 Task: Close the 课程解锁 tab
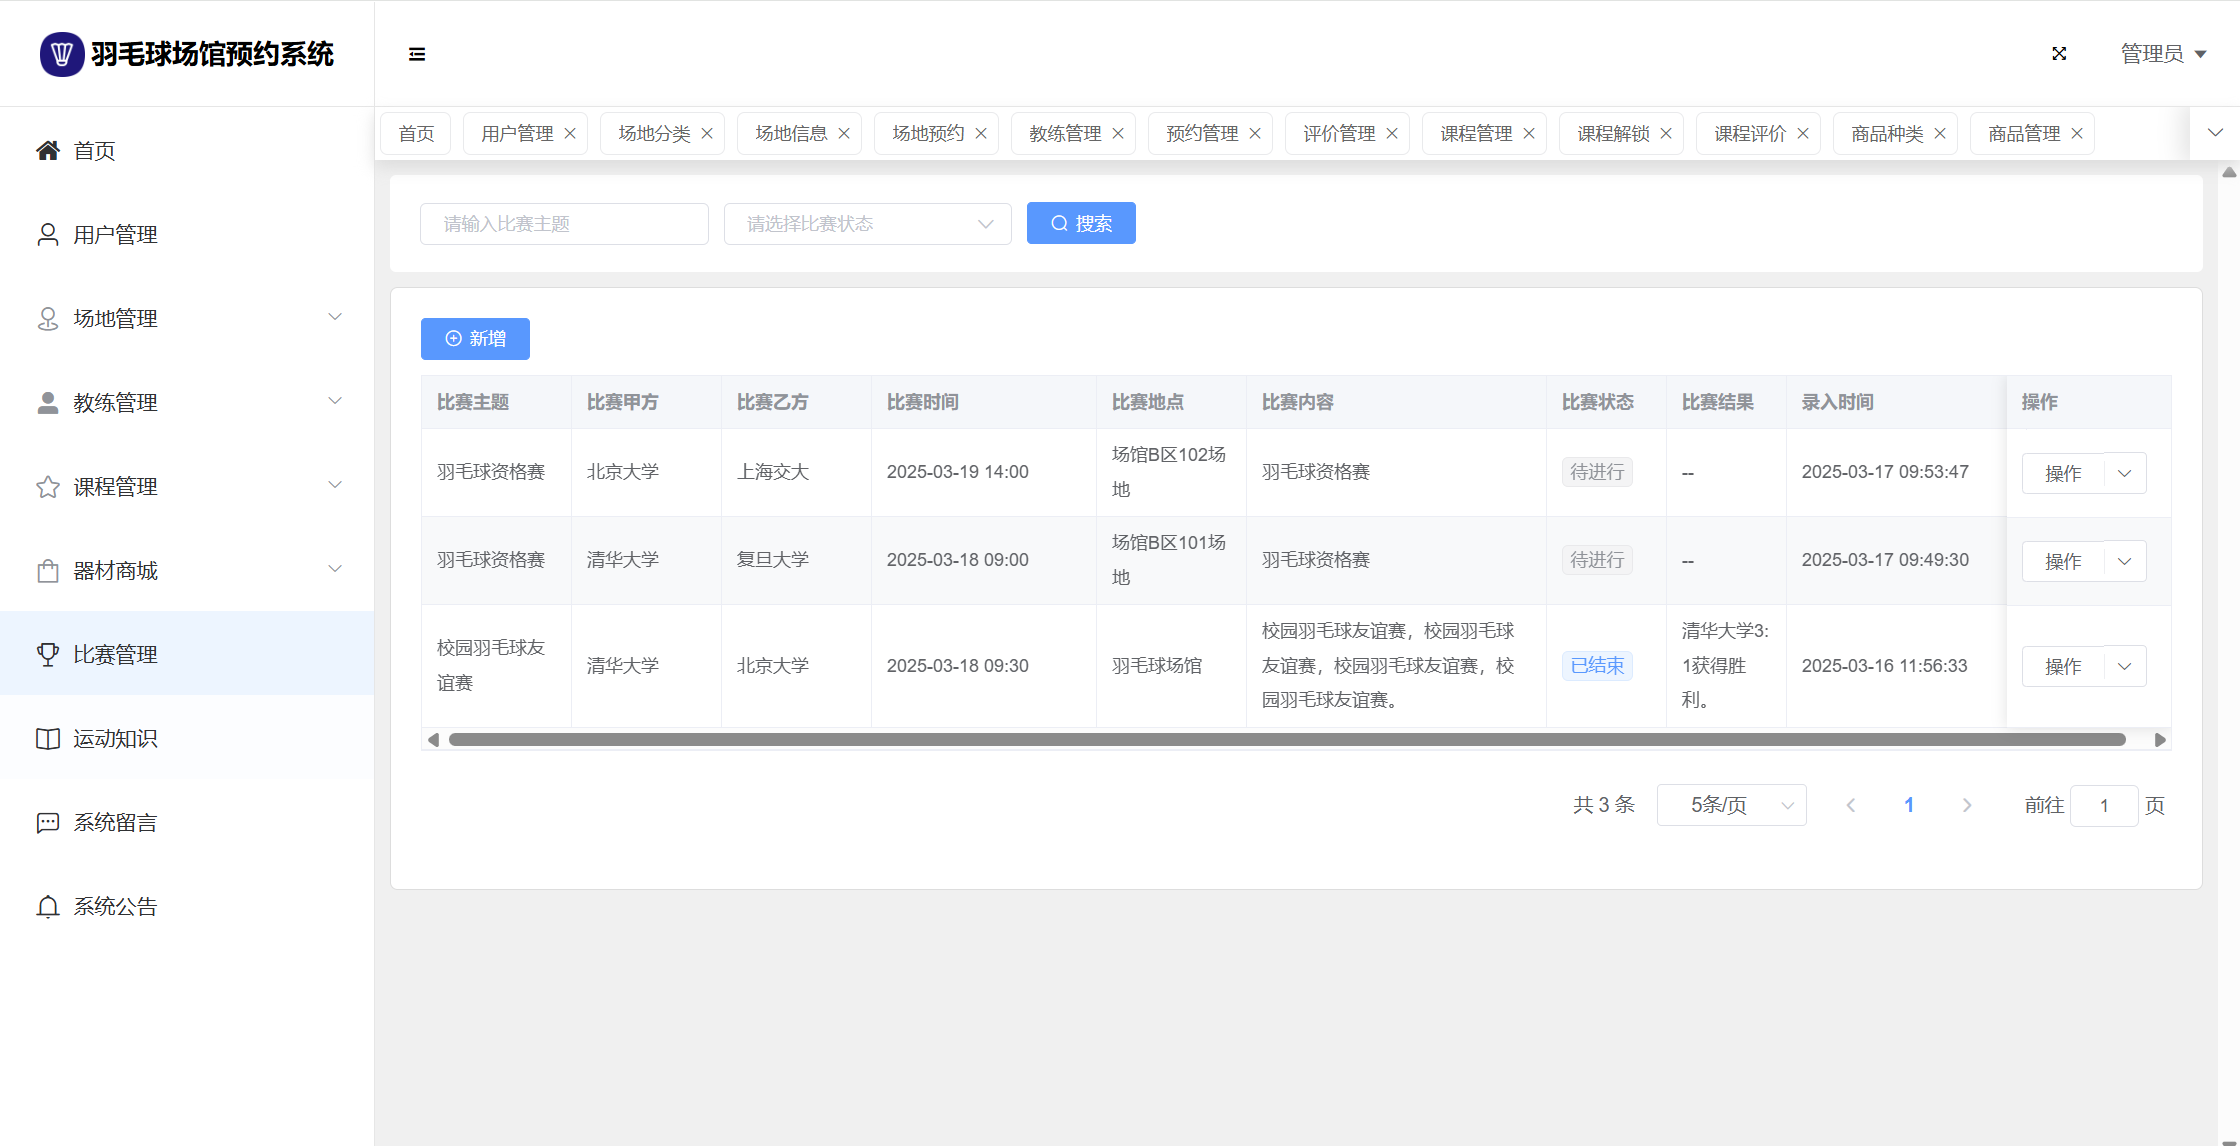click(1666, 134)
